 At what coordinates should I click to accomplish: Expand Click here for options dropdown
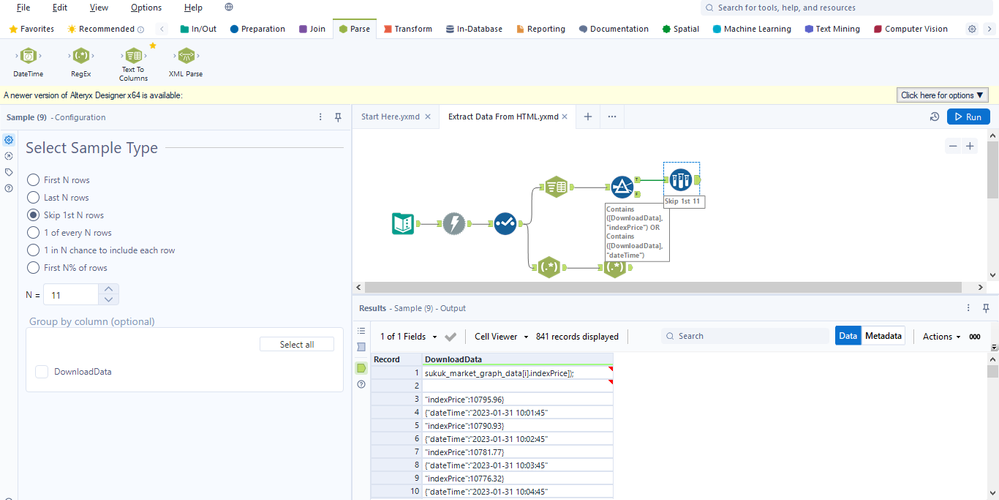coord(942,95)
